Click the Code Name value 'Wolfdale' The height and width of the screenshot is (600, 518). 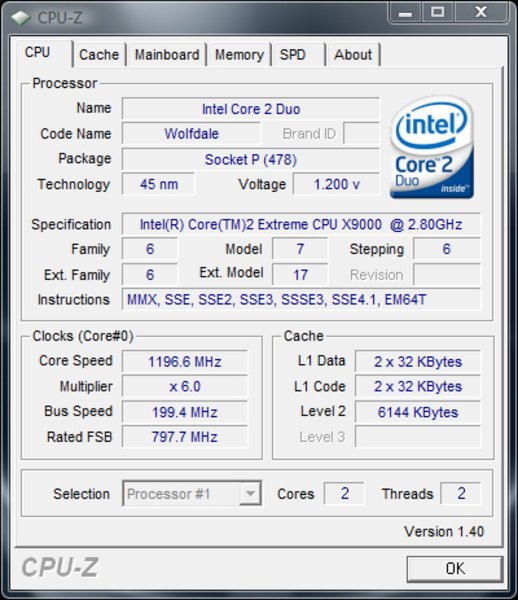tap(191, 134)
